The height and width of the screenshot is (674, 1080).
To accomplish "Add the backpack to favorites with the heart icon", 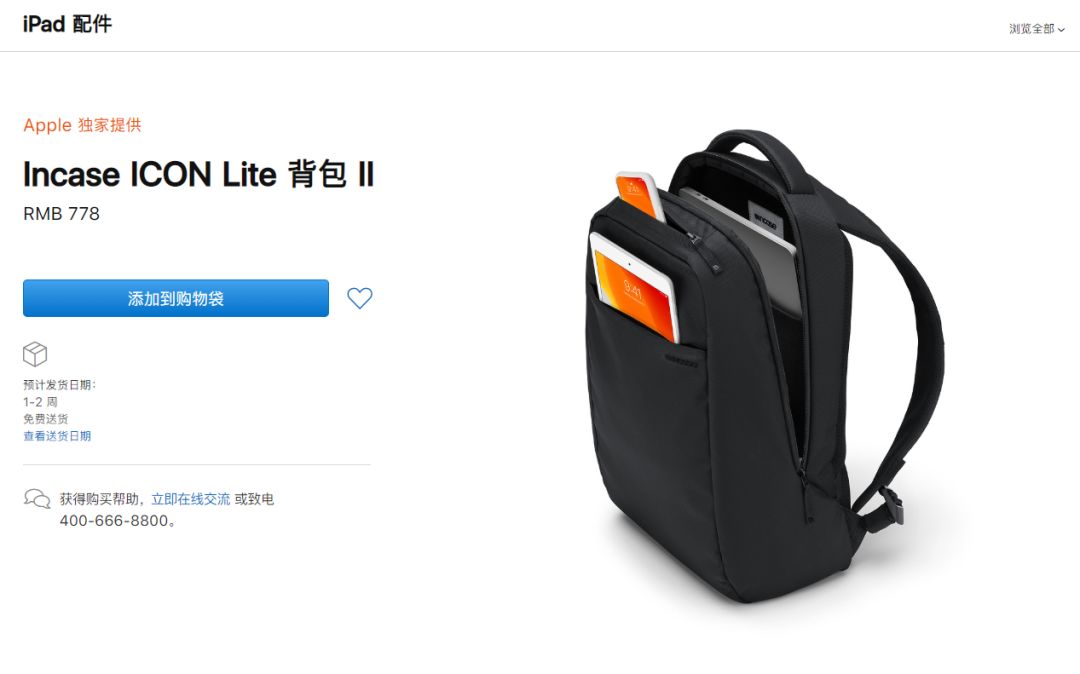I will click(x=360, y=298).
